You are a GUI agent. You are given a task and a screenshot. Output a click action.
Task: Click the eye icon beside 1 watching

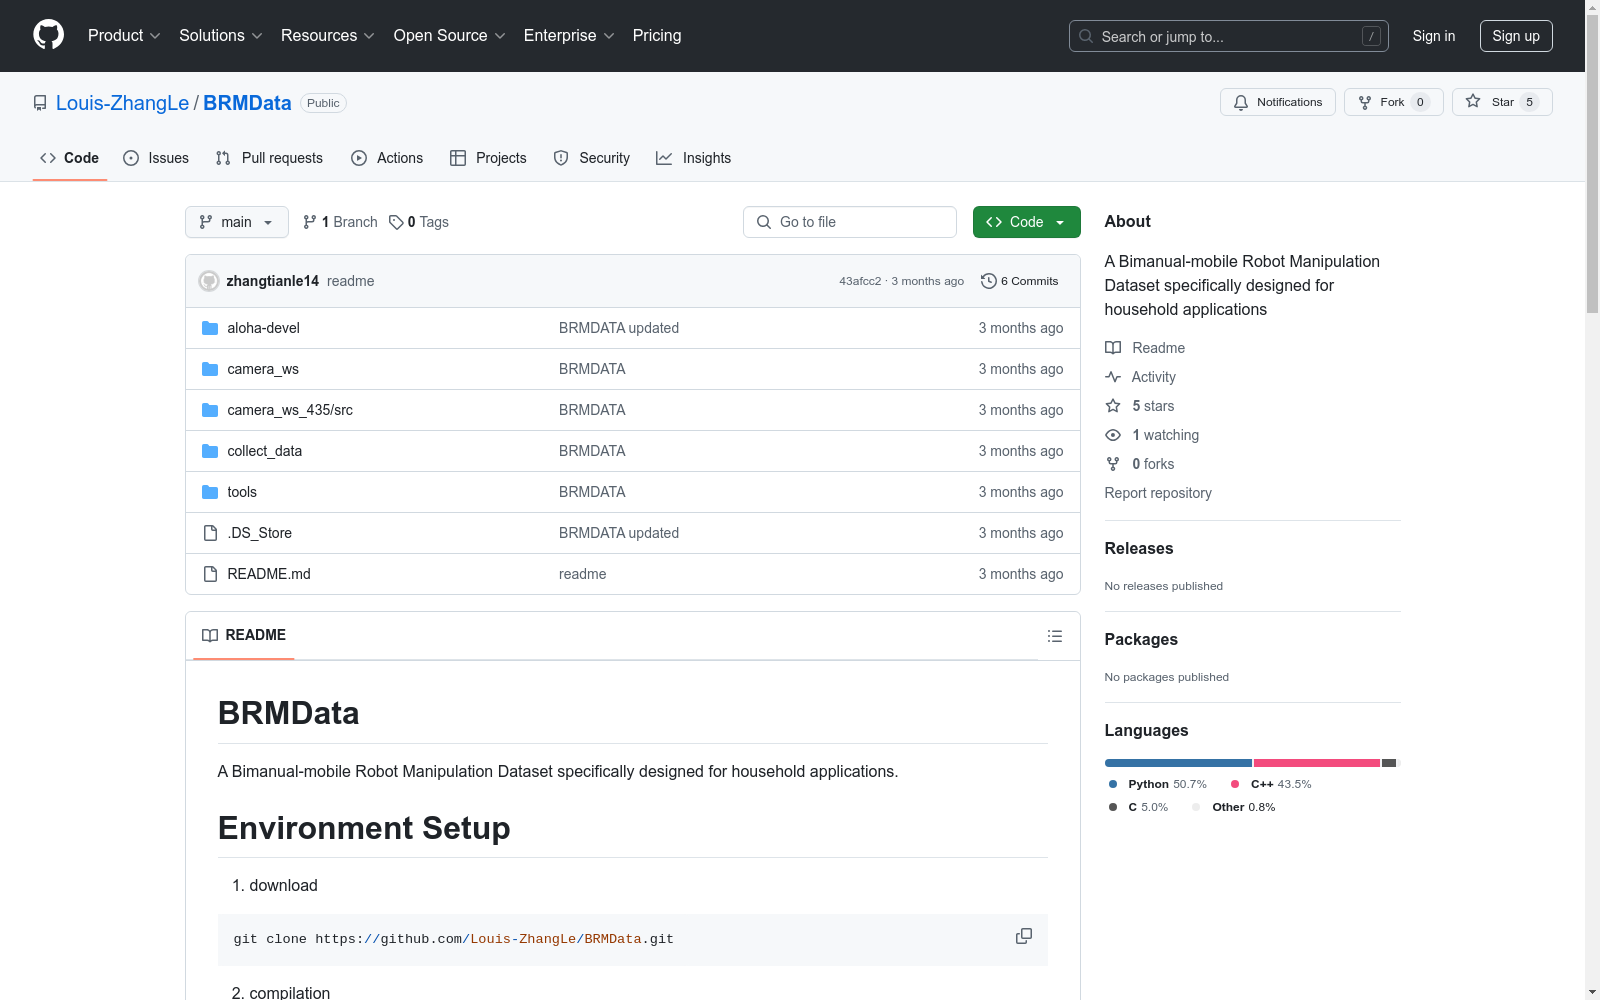(x=1113, y=435)
